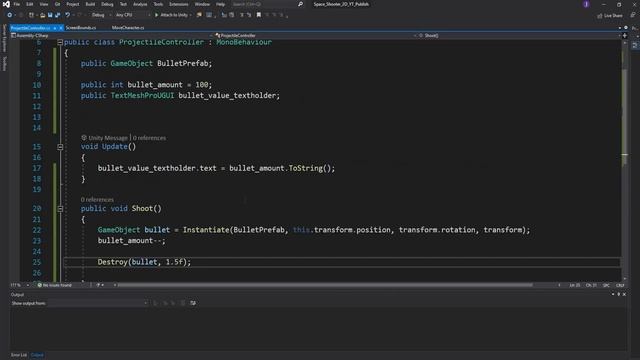Click the editor vertical scrollbar

pos(624,116)
